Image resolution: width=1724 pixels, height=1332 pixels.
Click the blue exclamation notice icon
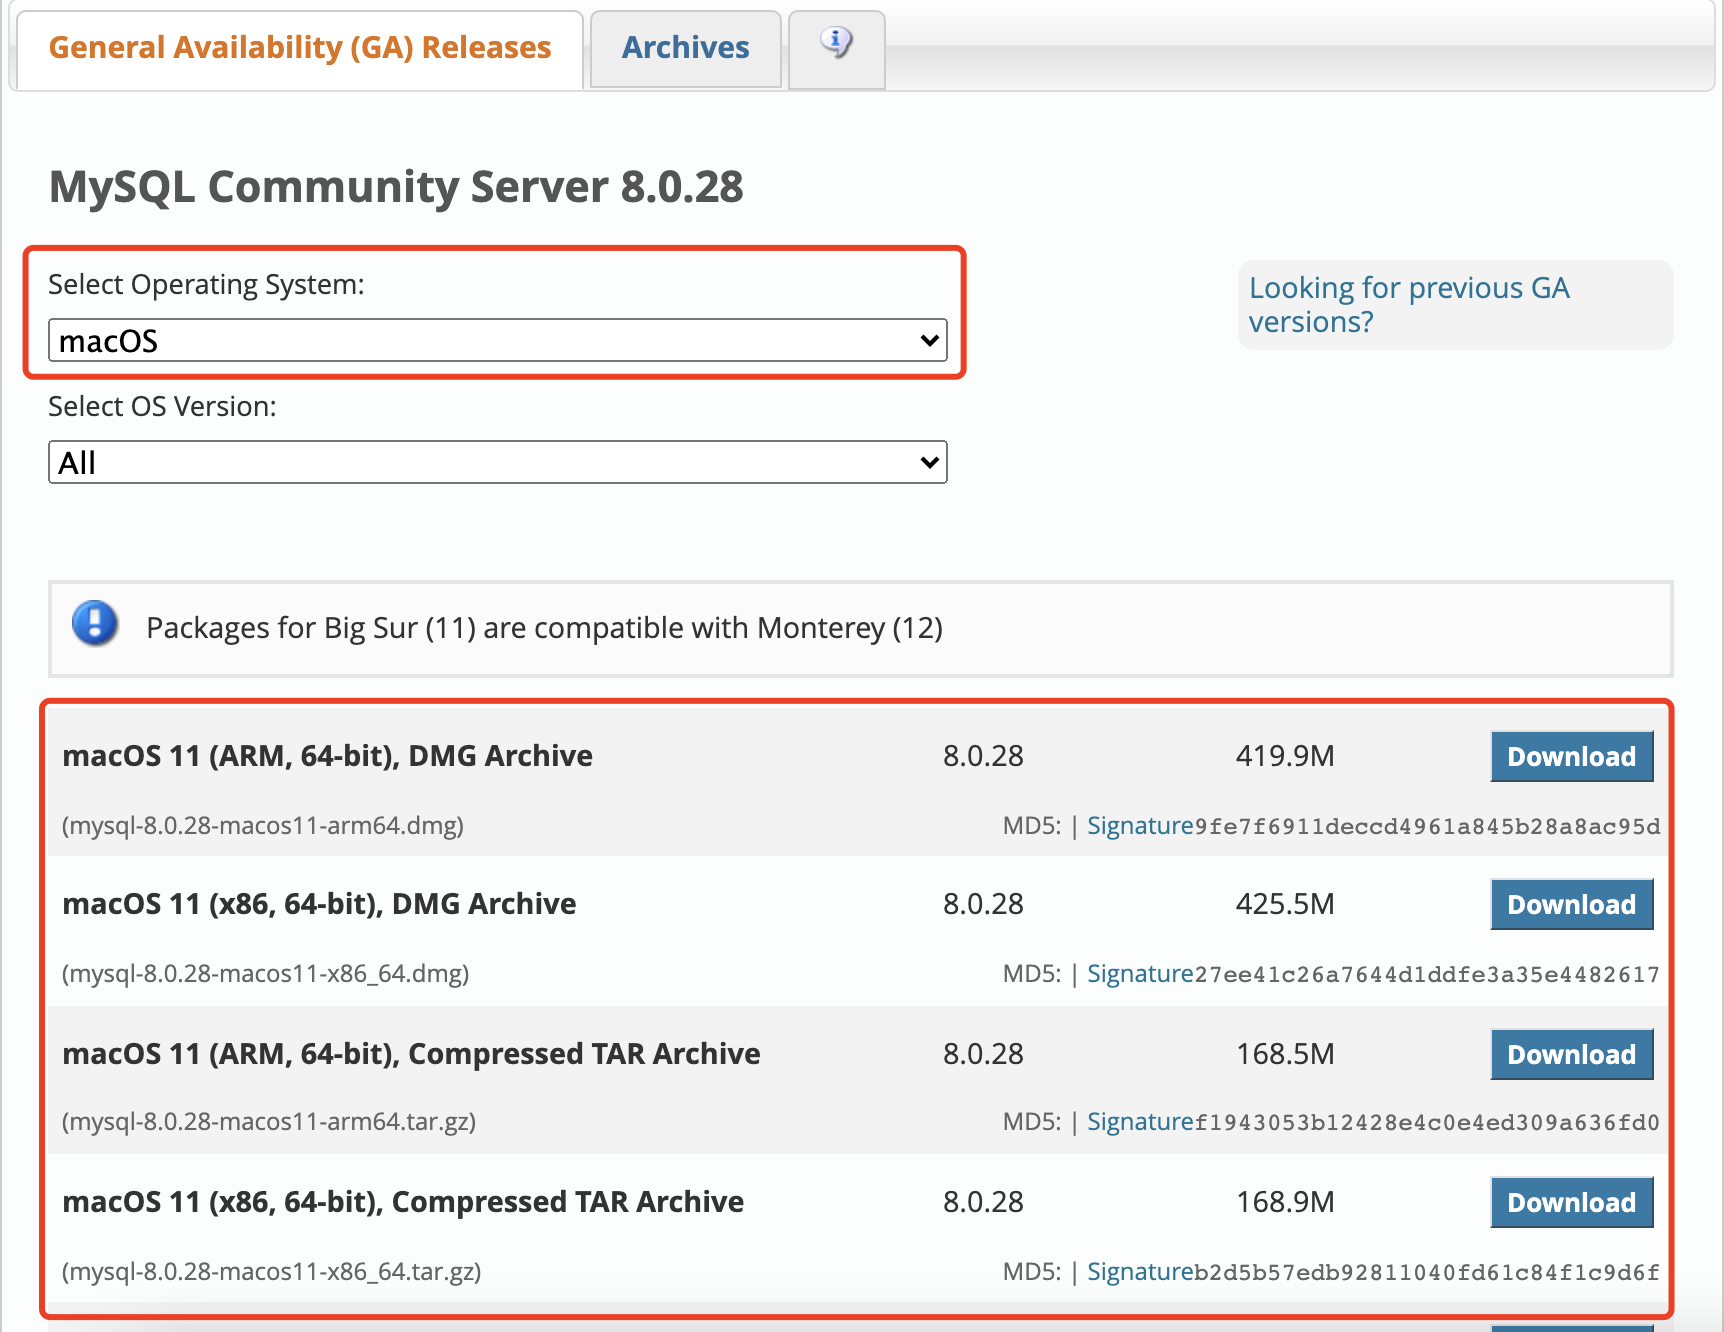[x=95, y=623]
